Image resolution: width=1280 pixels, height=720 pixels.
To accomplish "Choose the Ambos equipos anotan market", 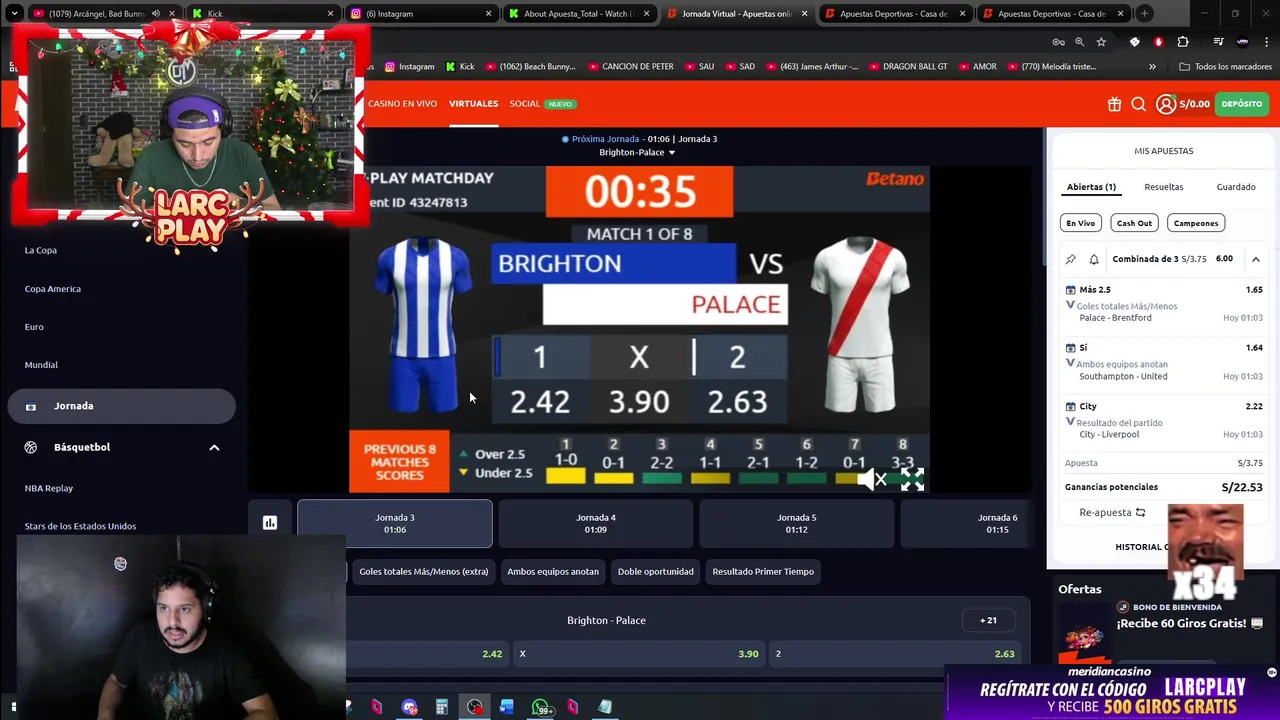I will point(553,572).
